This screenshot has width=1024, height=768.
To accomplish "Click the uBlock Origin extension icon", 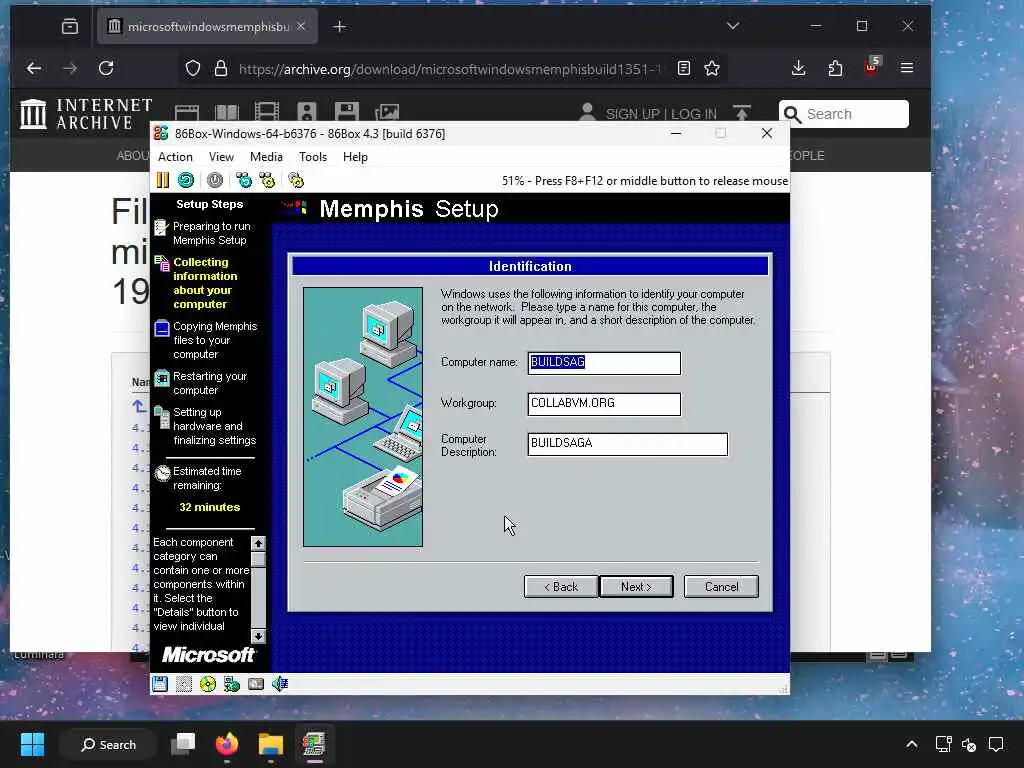I will click(x=872, y=67).
